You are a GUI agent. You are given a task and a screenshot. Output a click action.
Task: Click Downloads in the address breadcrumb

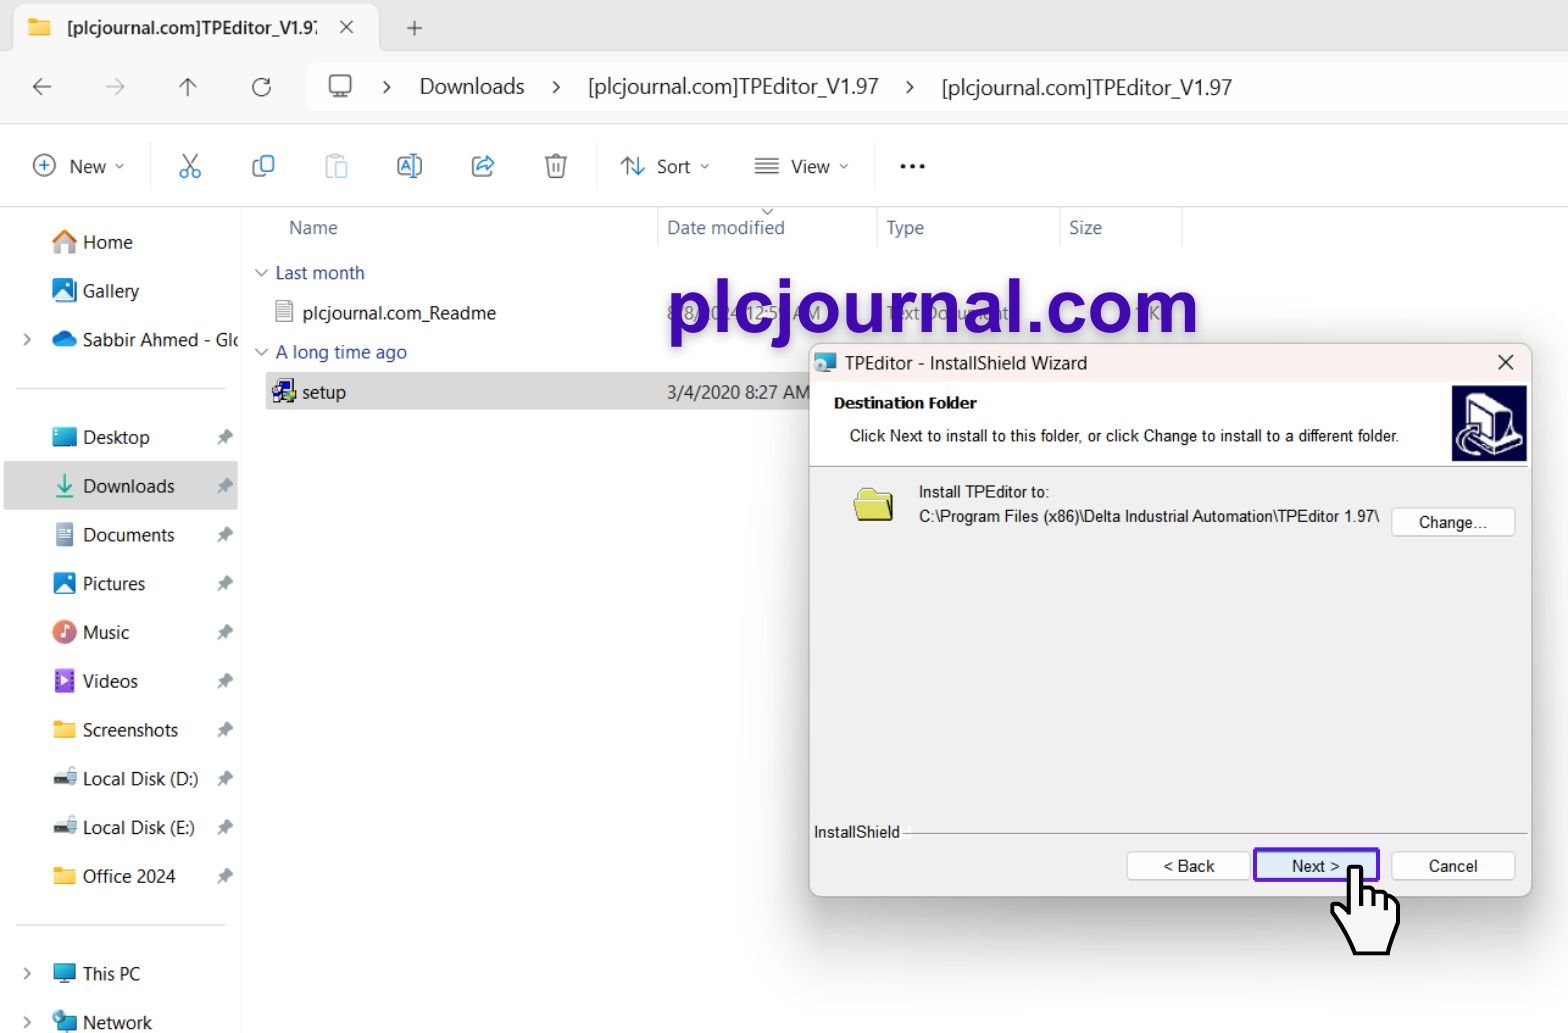[x=472, y=87]
